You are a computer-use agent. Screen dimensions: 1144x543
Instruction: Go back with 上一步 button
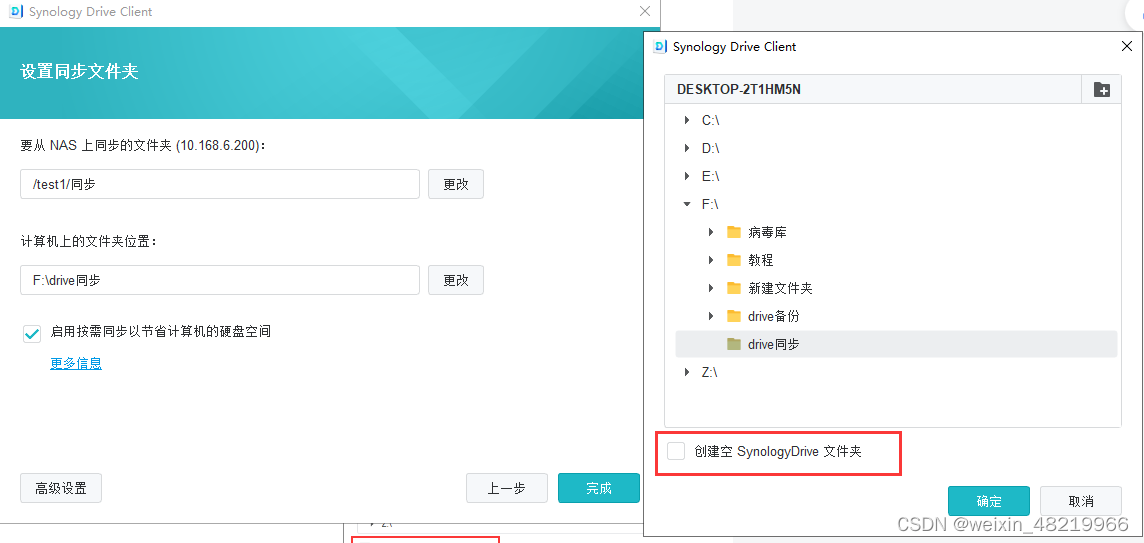506,488
